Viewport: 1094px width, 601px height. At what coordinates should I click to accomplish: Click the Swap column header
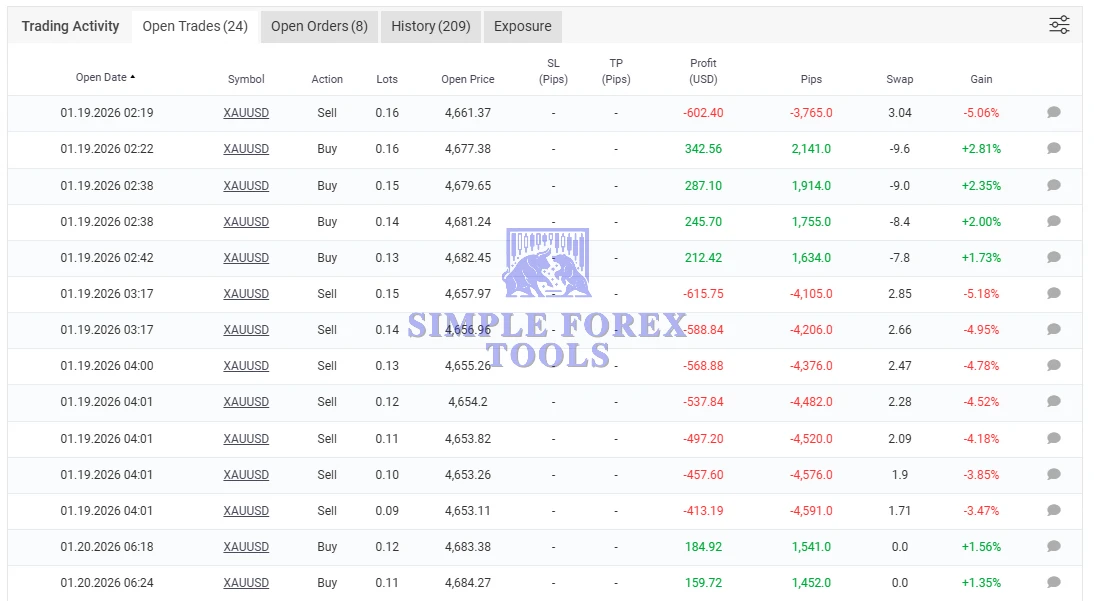(x=899, y=79)
